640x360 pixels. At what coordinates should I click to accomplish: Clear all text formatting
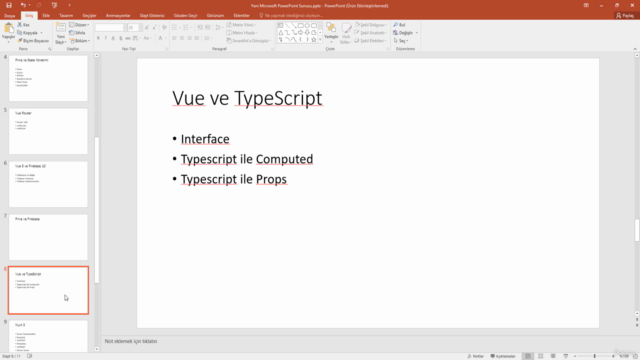tap(164, 27)
